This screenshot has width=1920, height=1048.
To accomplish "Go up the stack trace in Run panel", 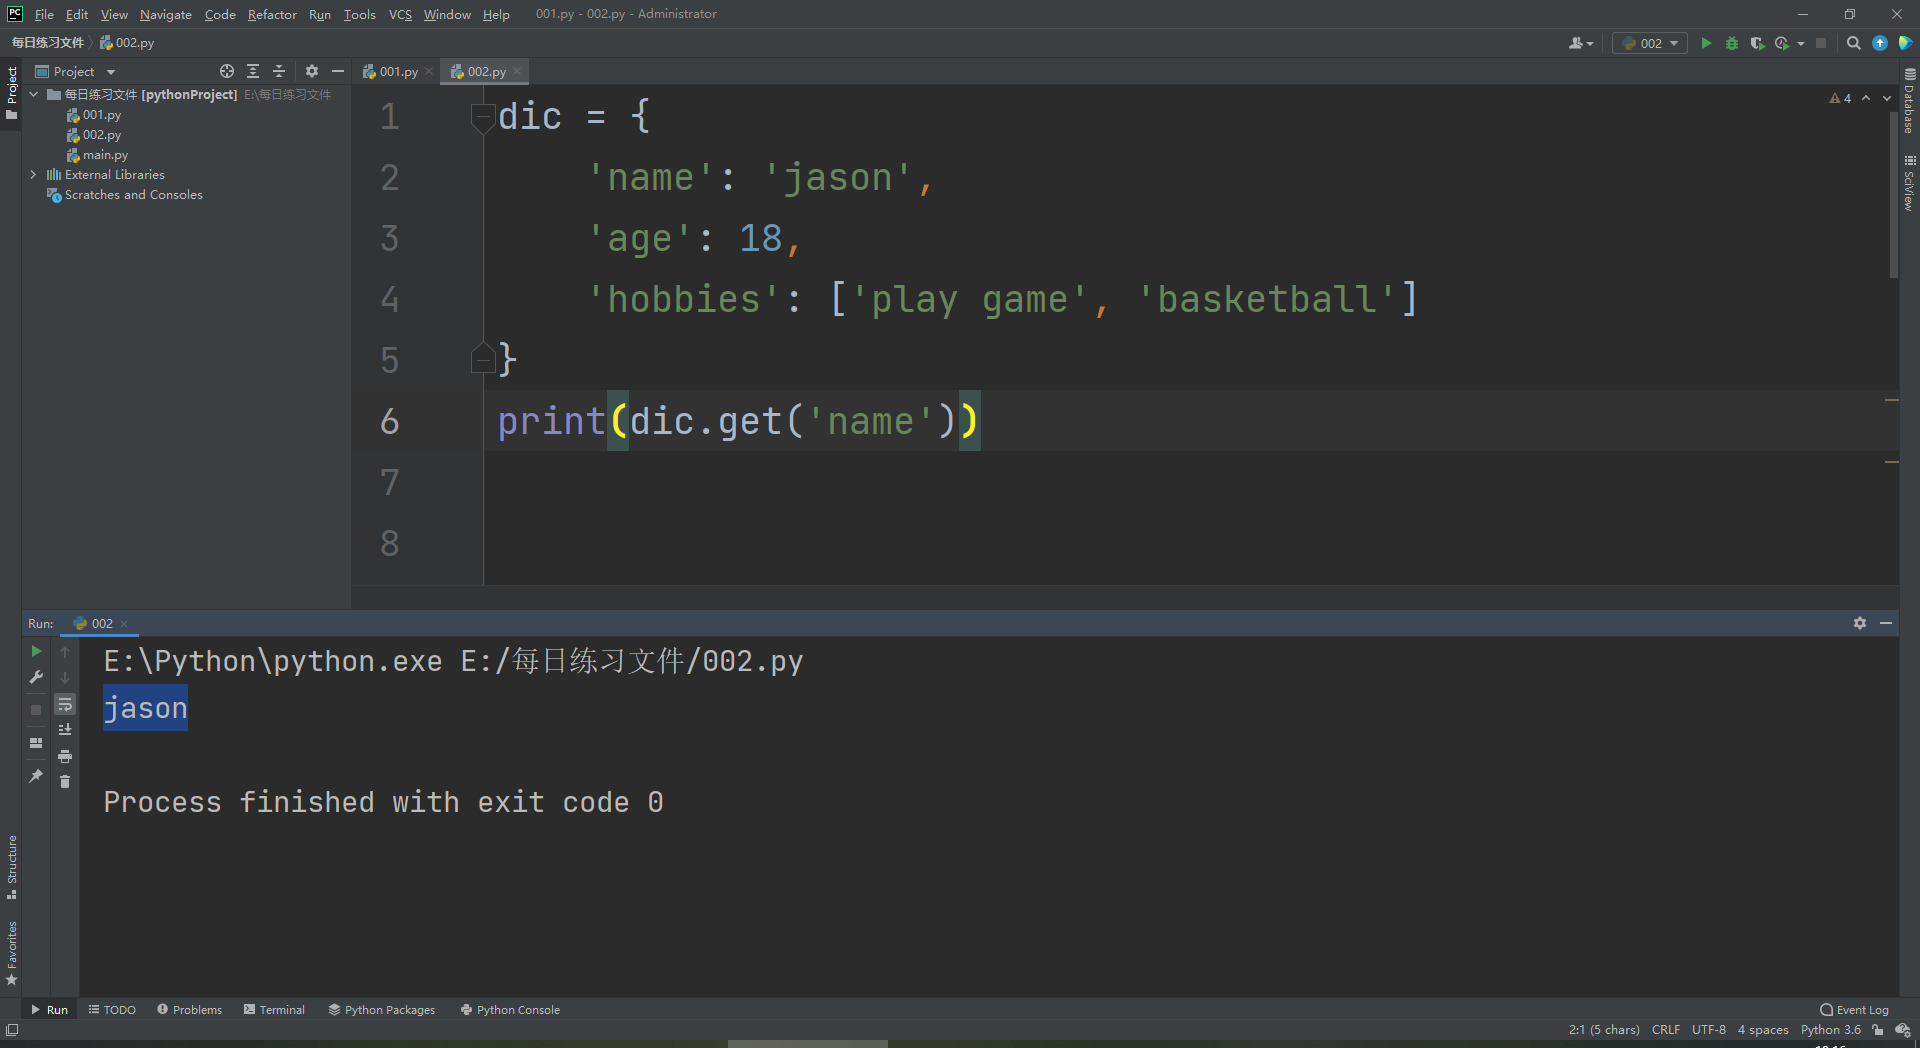I will (x=65, y=651).
